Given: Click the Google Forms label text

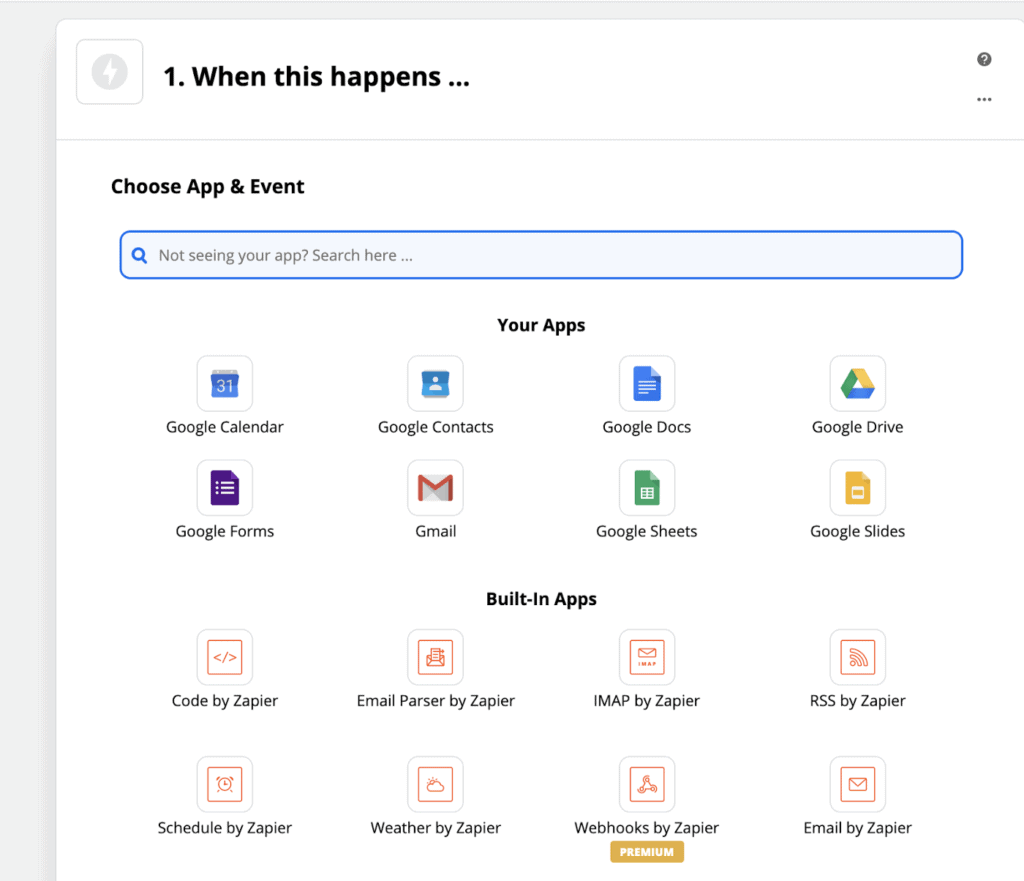Looking at the screenshot, I should (x=225, y=532).
